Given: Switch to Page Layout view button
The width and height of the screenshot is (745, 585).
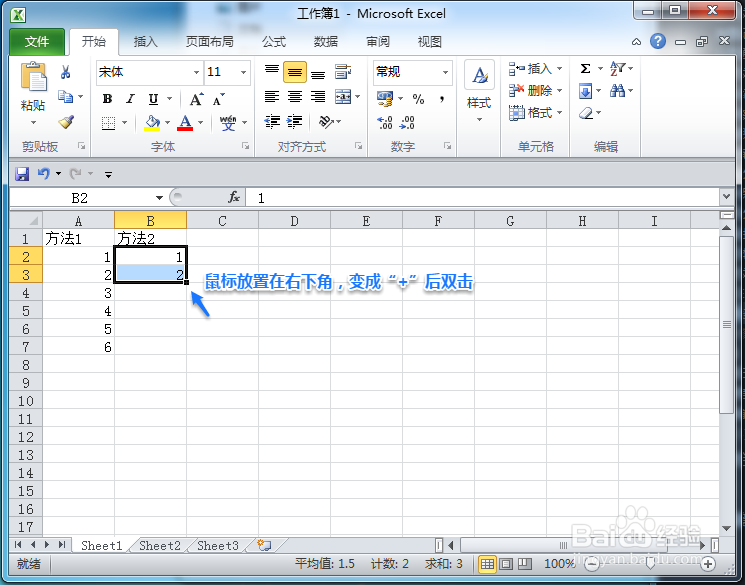Looking at the screenshot, I should pyautogui.click(x=506, y=564).
